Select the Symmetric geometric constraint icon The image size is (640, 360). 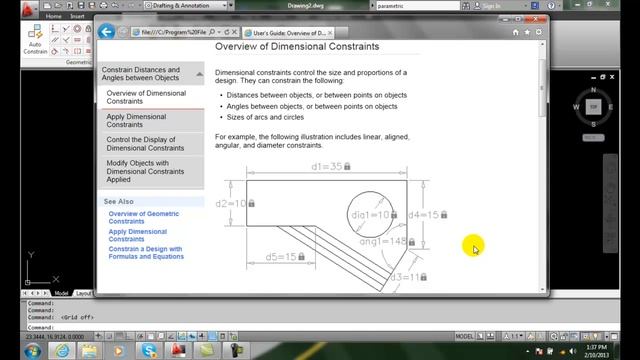77,51
